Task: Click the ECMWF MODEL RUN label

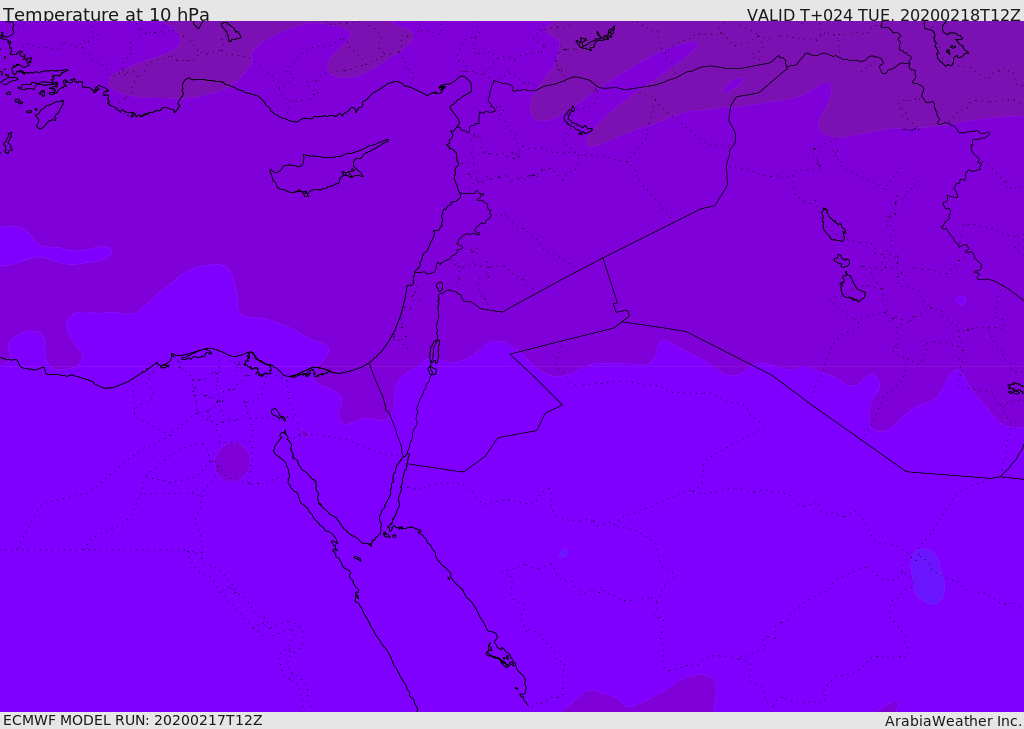Action: pyautogui.click(x=132, y=720)
